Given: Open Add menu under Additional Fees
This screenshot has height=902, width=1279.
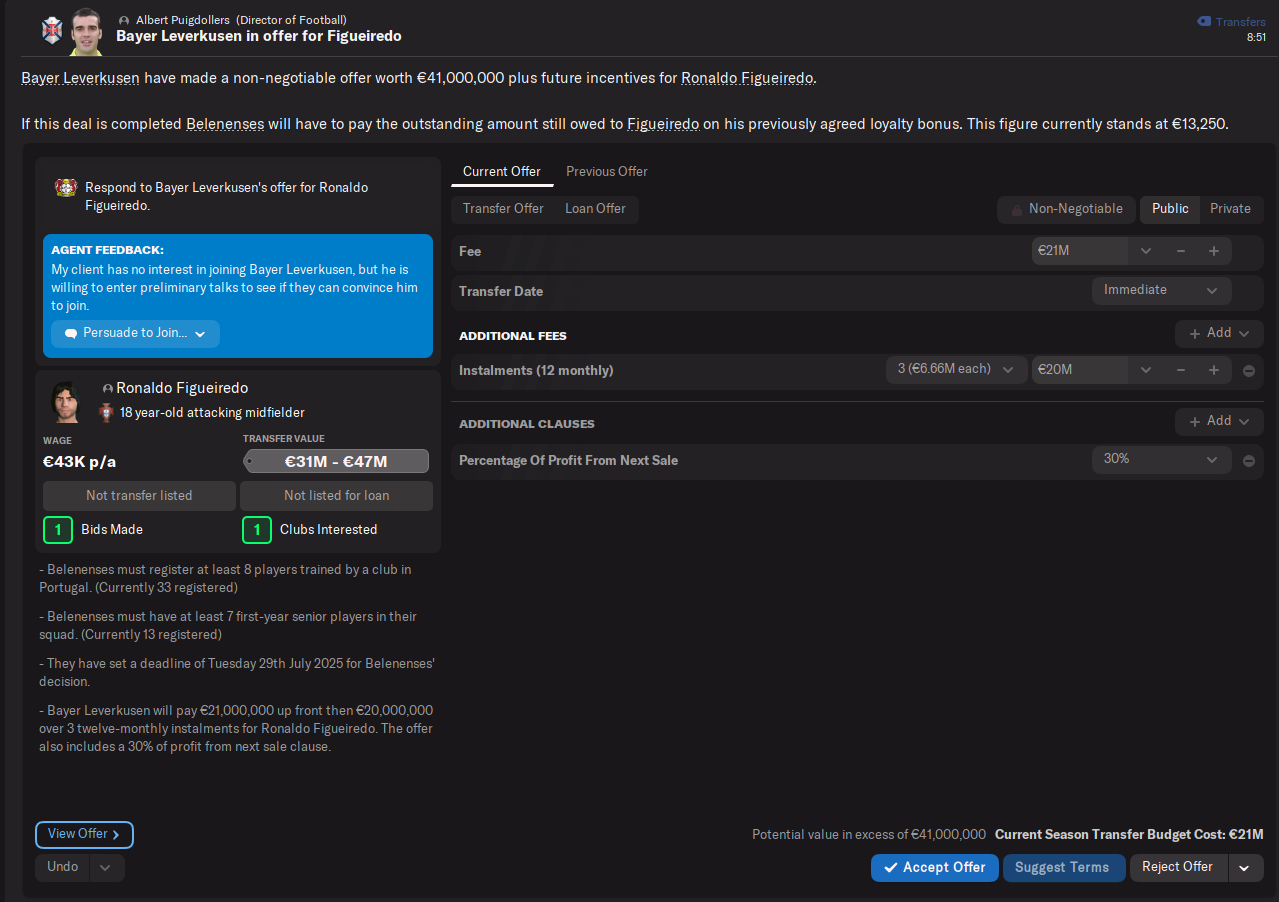Looking at the screenshot, I should 1219,333.
